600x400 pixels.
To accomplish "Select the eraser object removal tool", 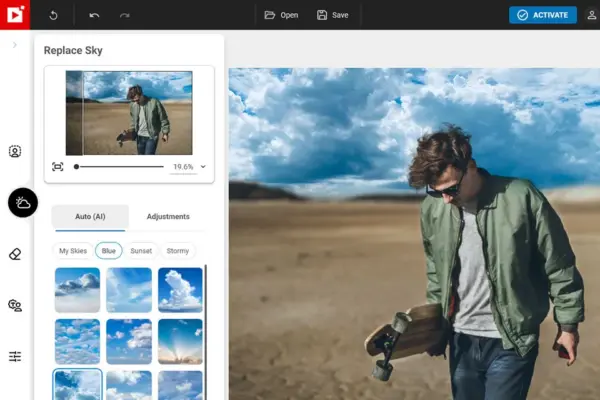I will 15,254.
